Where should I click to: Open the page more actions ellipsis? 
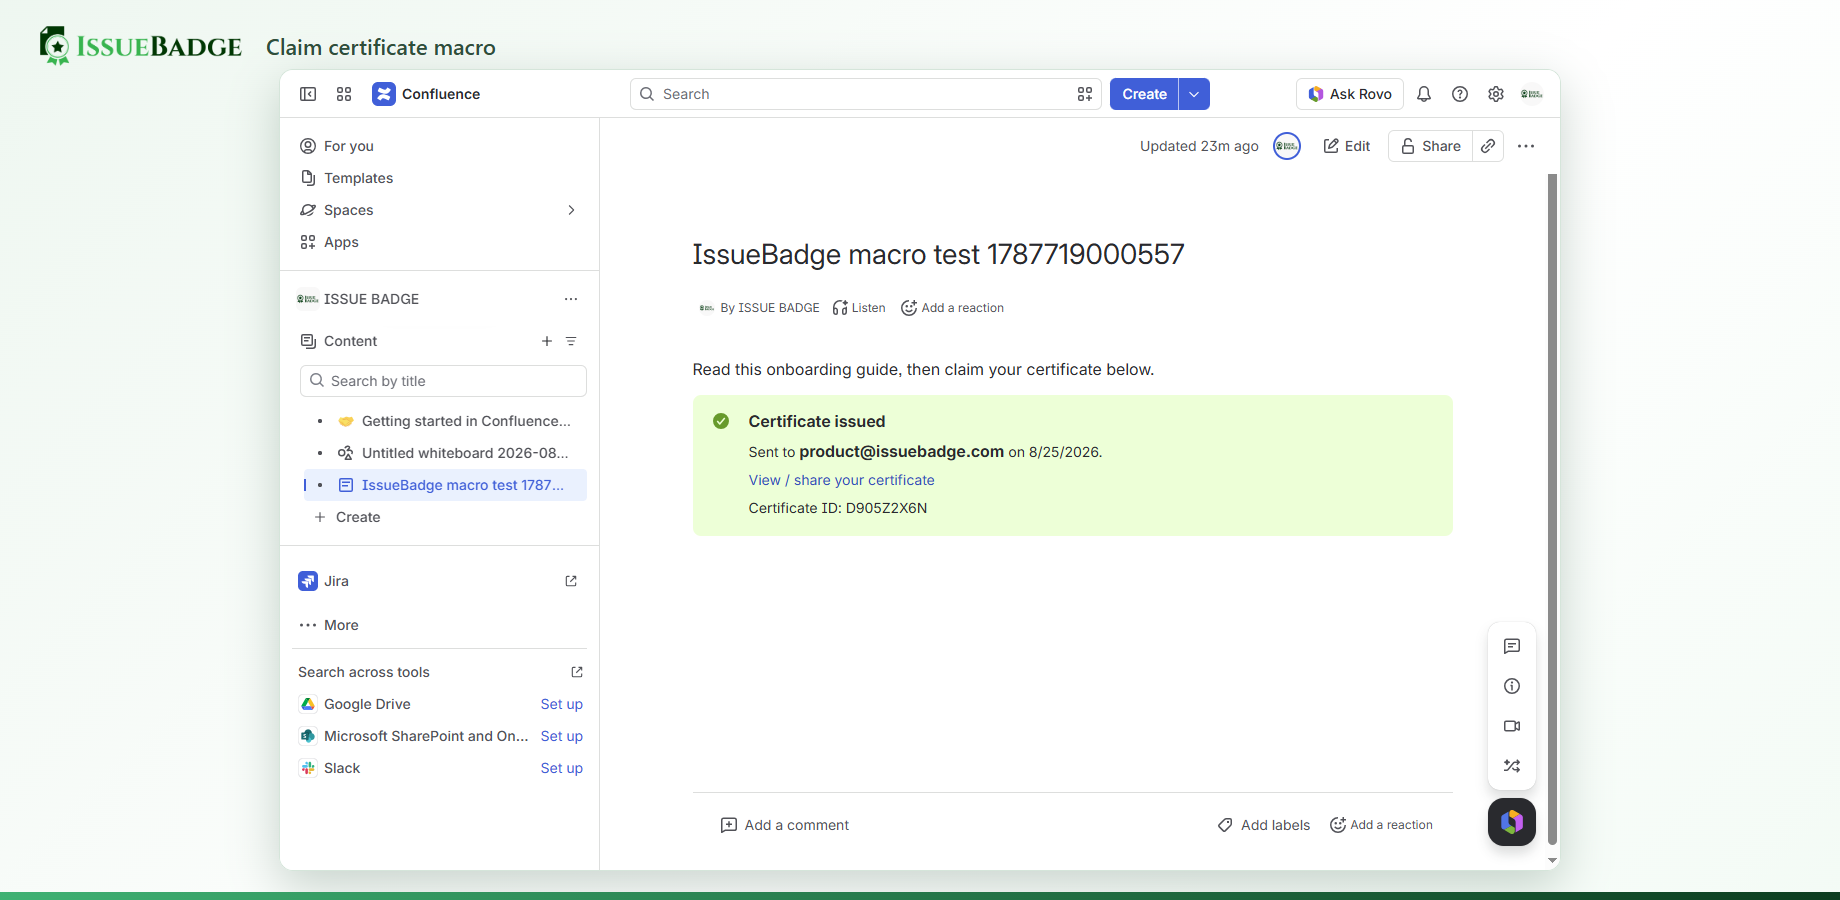(x=1526, y=146)
